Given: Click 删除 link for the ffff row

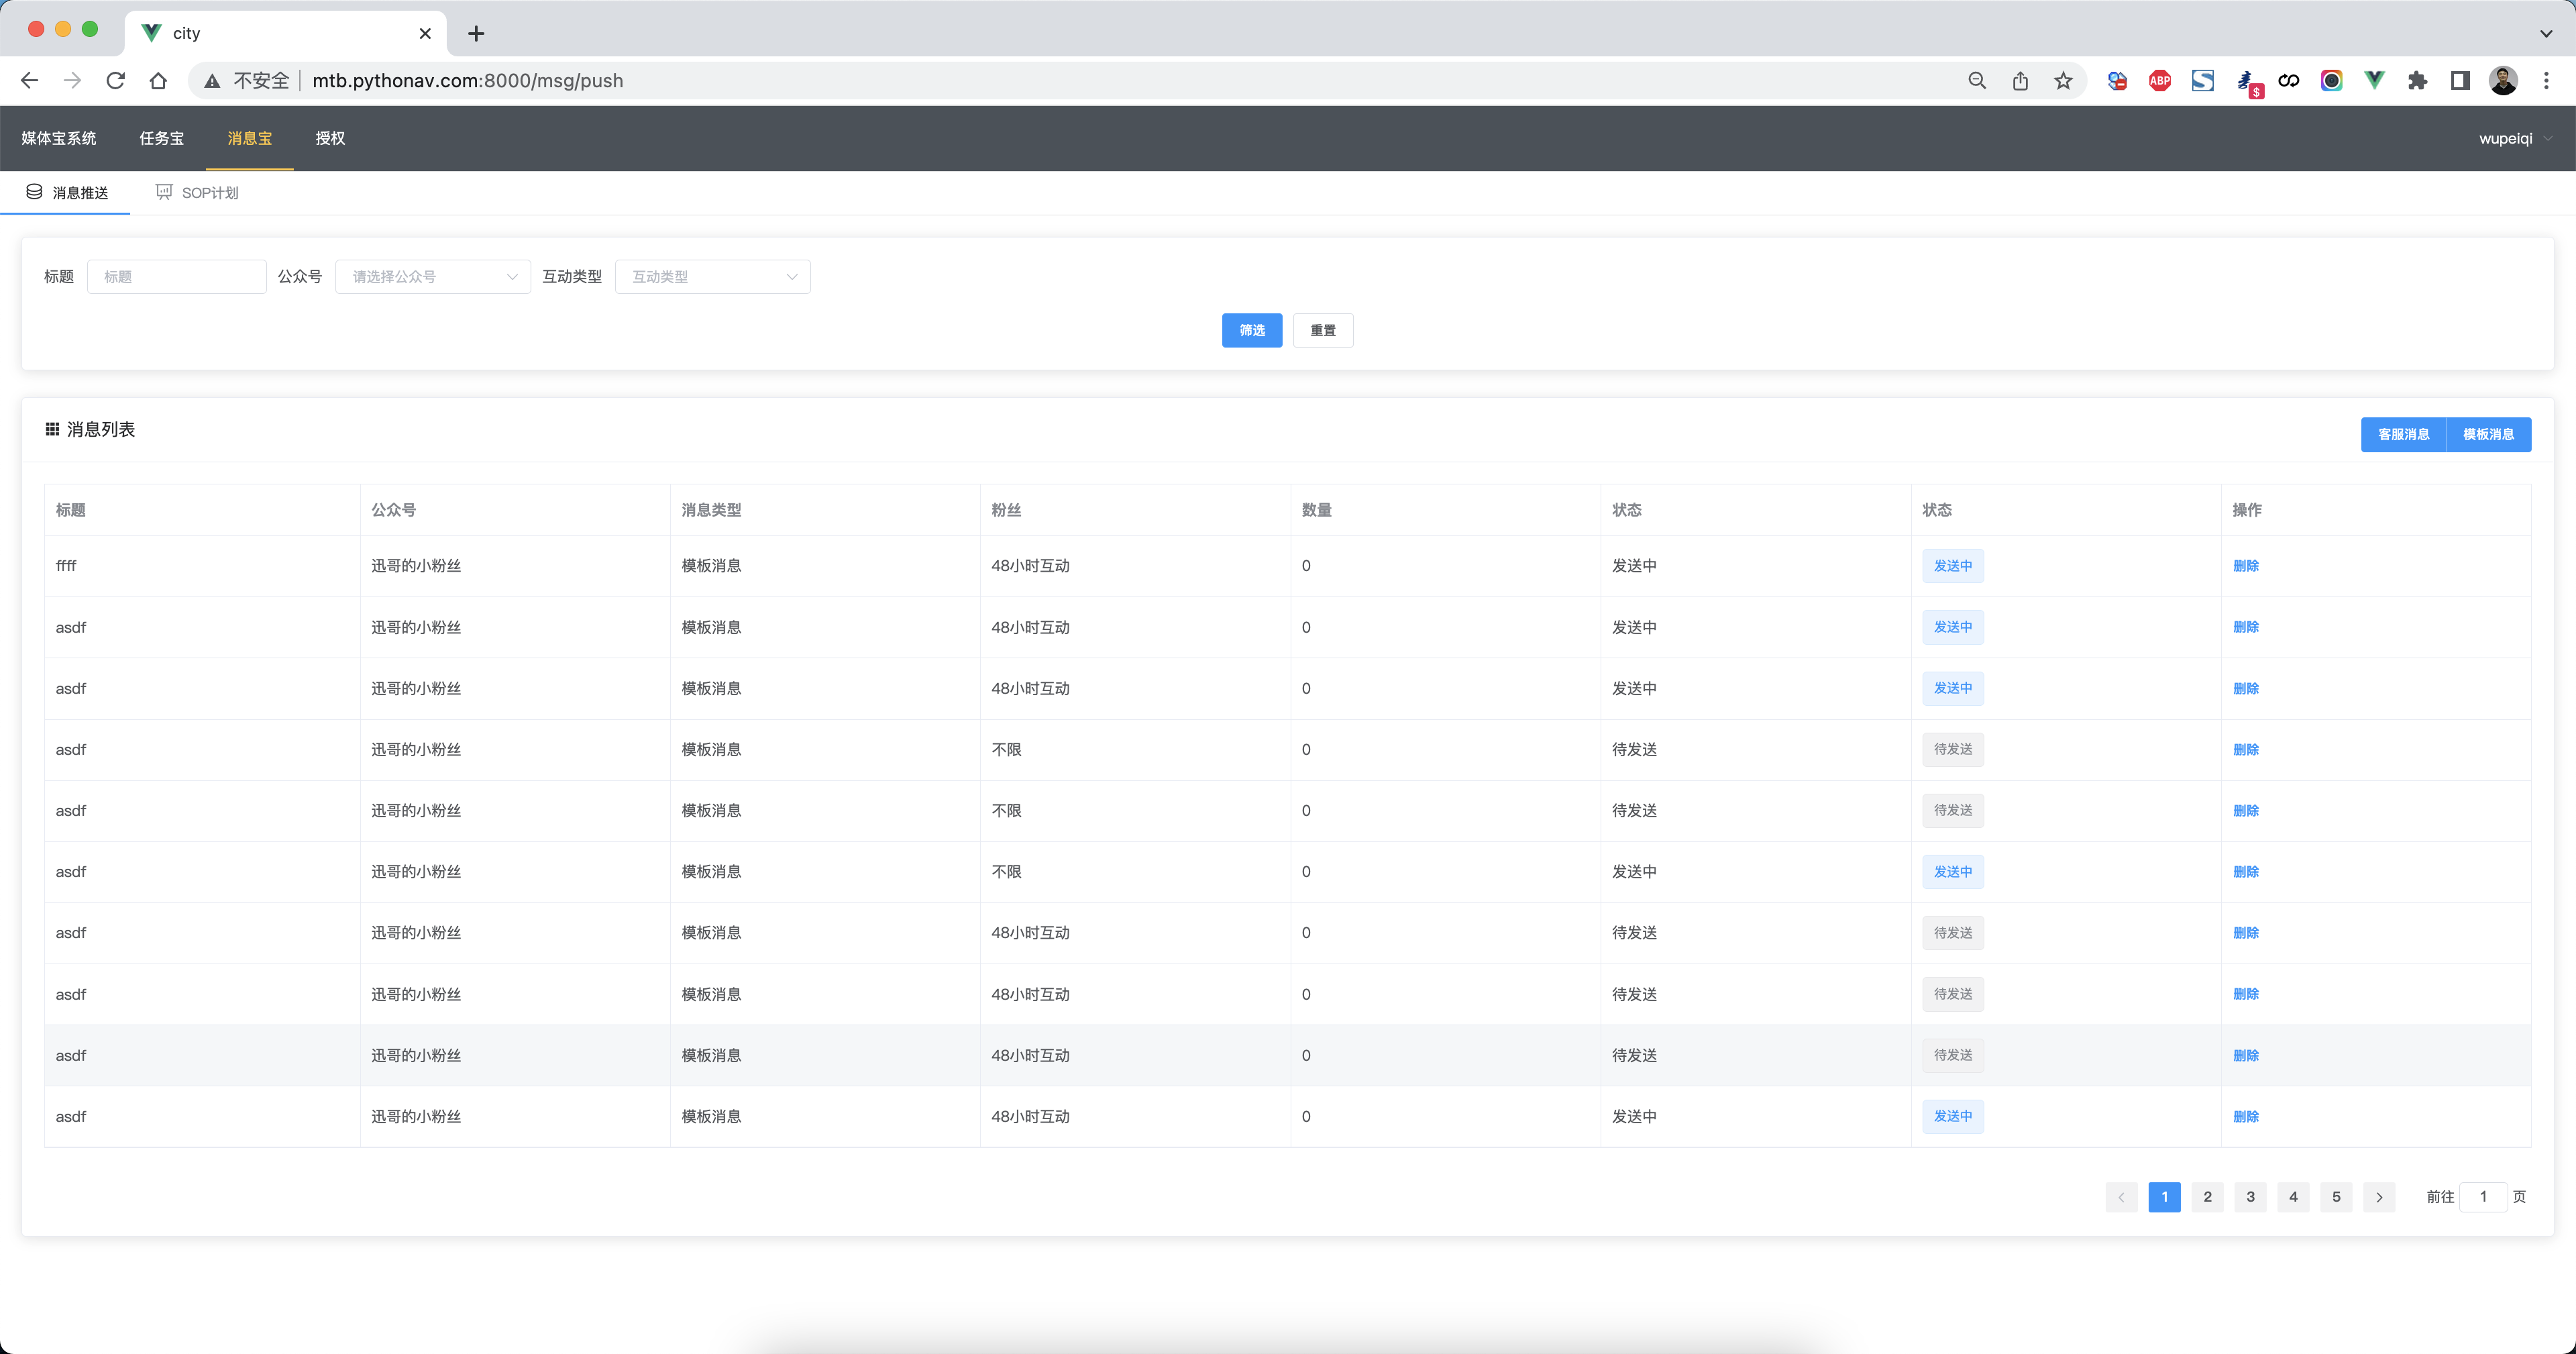Looking at the screenshot, I should click(2245, 566).
